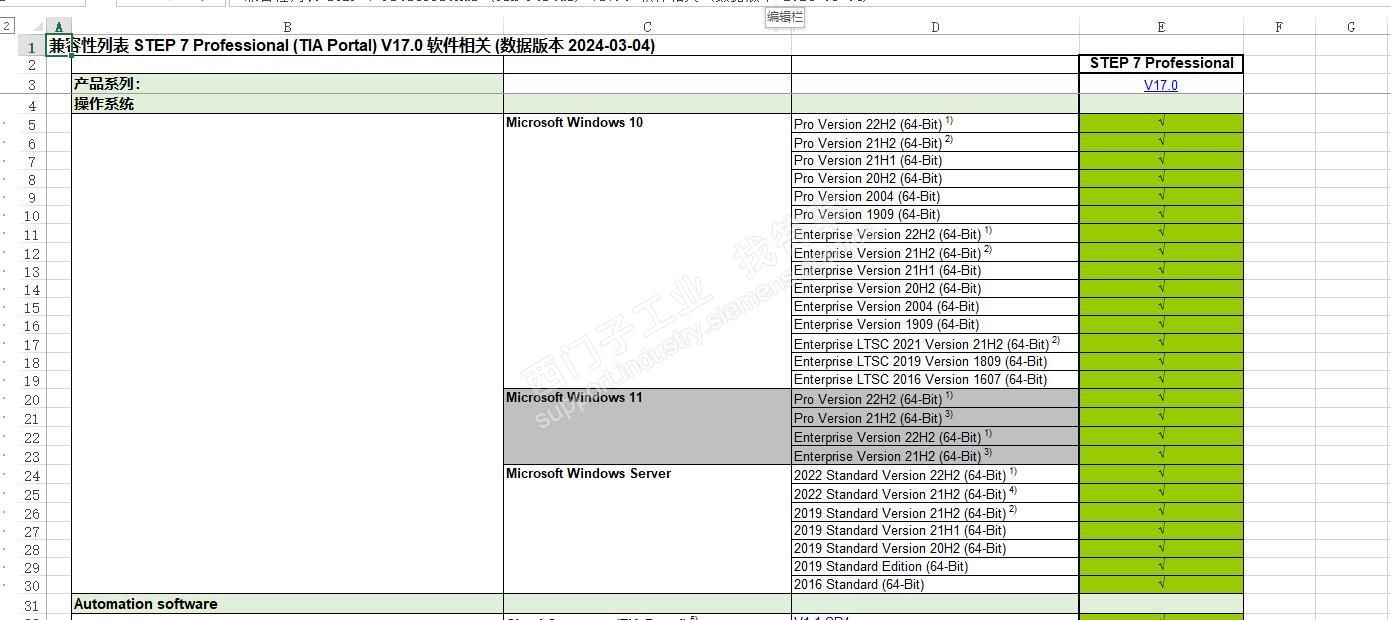This screenshot has width=1391, height=620.
Task: Click the green checkmark cell in row 19
Action: tap(1161, 380)
